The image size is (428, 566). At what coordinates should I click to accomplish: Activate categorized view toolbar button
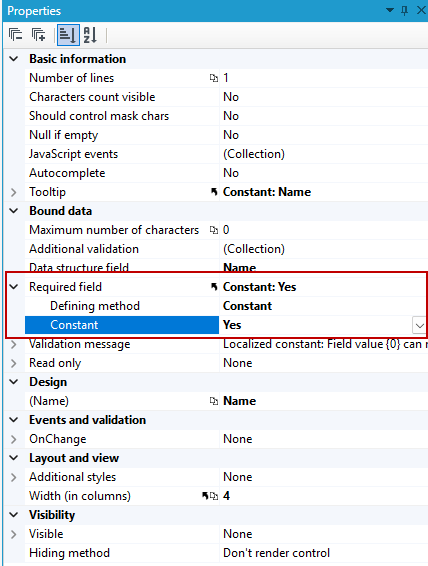[x=68, y=35]
